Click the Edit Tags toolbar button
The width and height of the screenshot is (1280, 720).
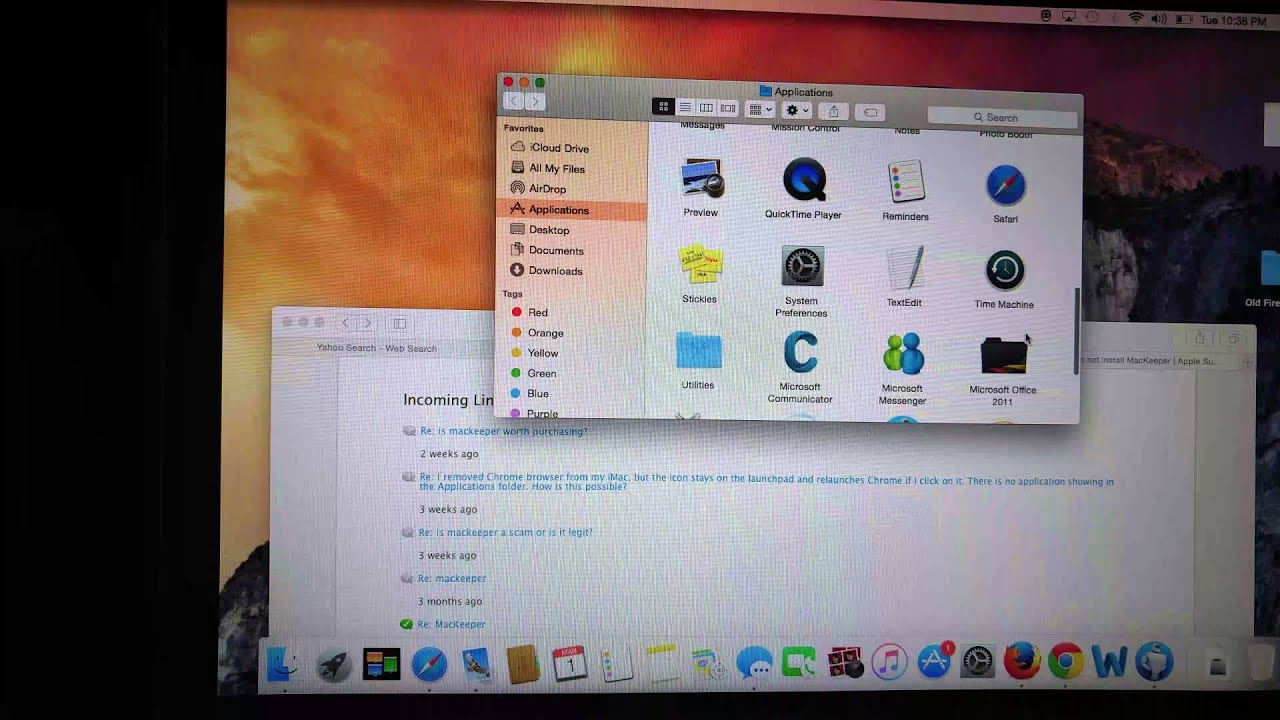(871, 112)
